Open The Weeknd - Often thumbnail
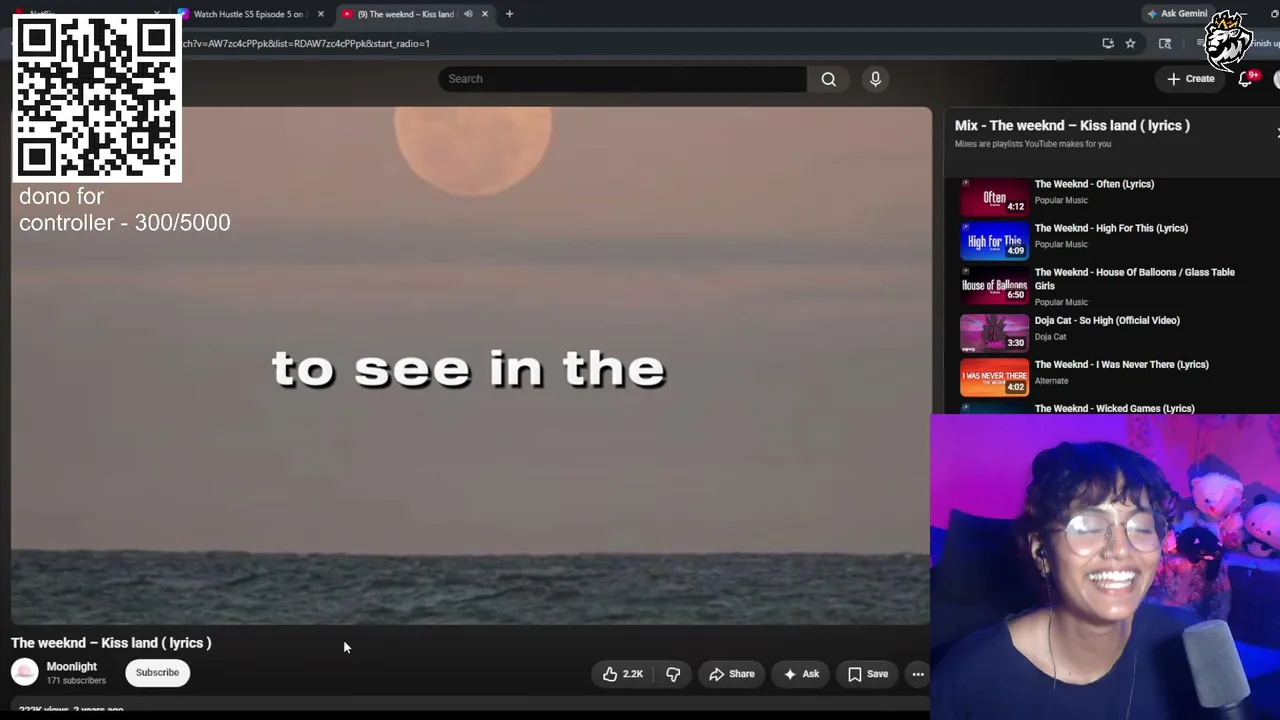The width and height of the screenshot is (1280, 720). click(x=994, y=197)
